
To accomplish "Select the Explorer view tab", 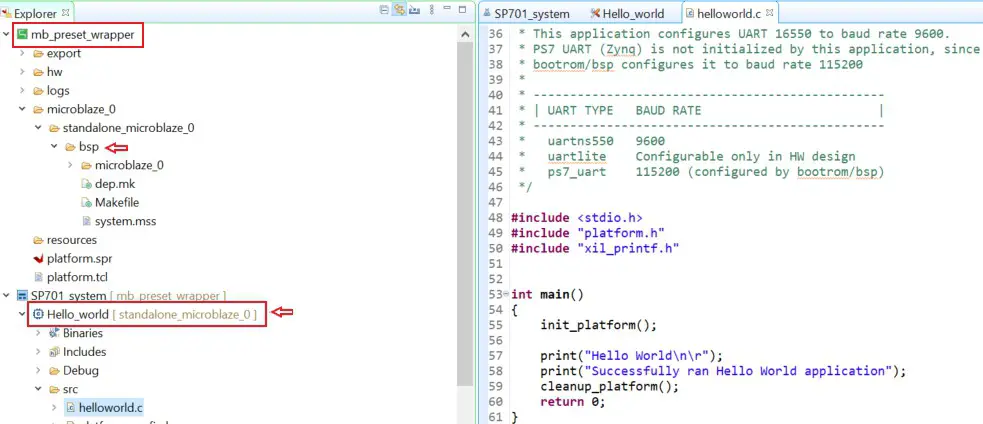I will [x=34, y=13].
